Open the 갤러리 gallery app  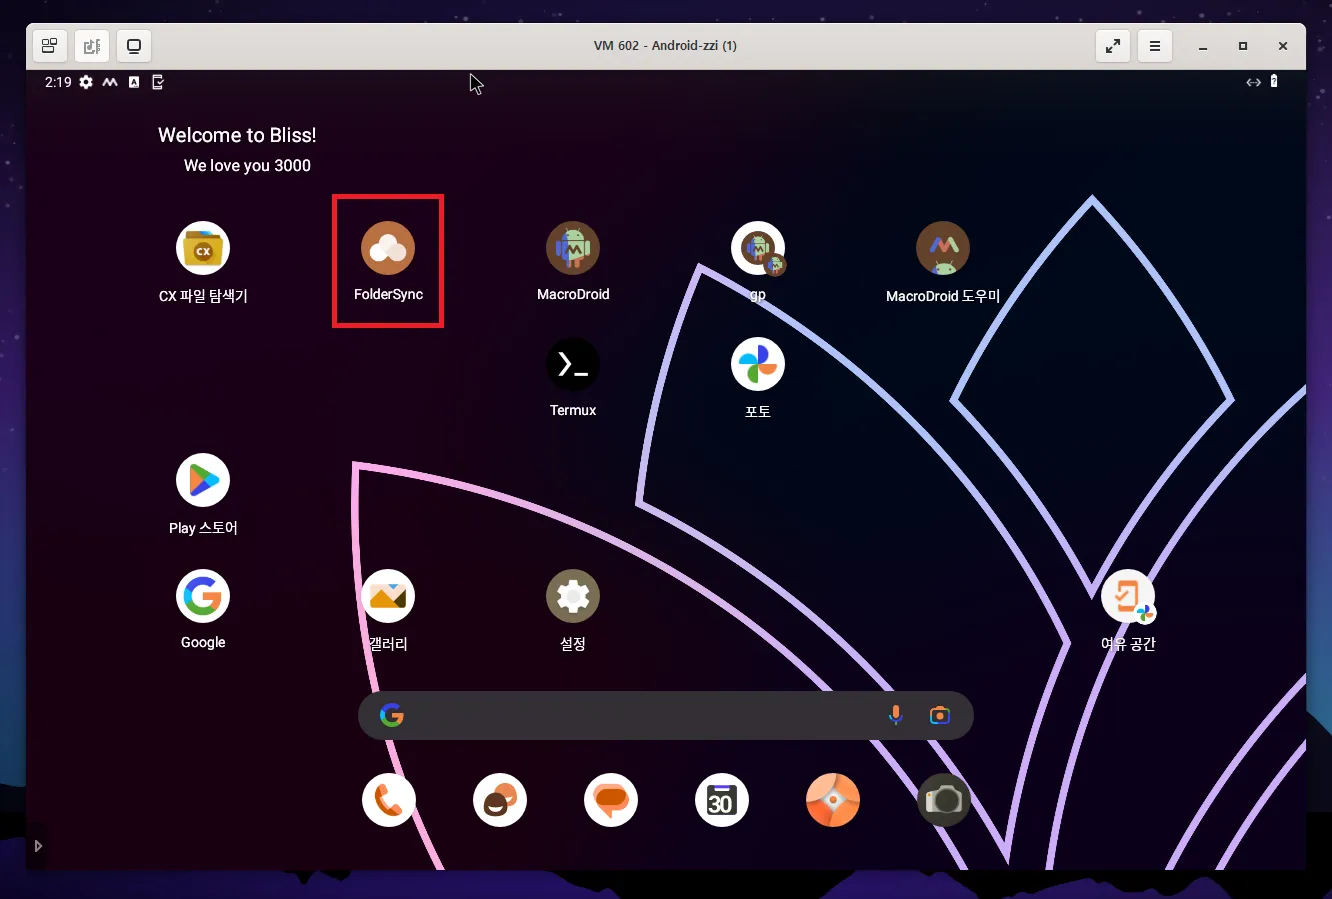(x=387, y=595)
